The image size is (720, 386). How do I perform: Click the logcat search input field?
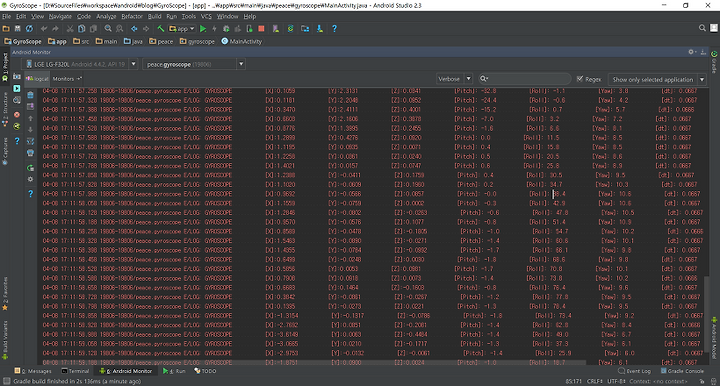click(524, 79)
